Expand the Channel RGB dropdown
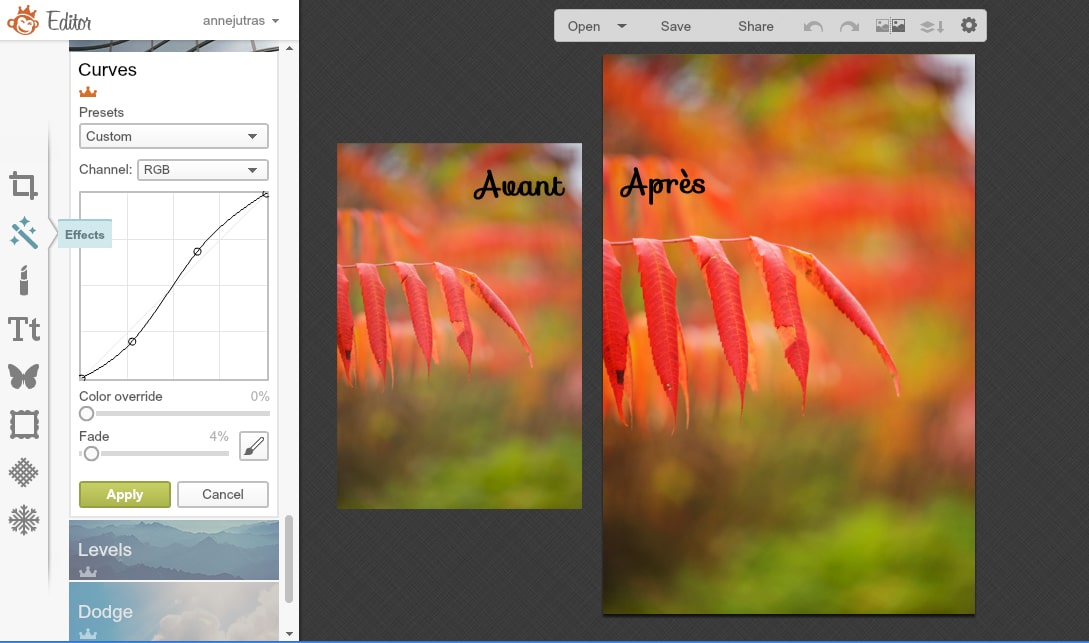 (x=202, y=170)
